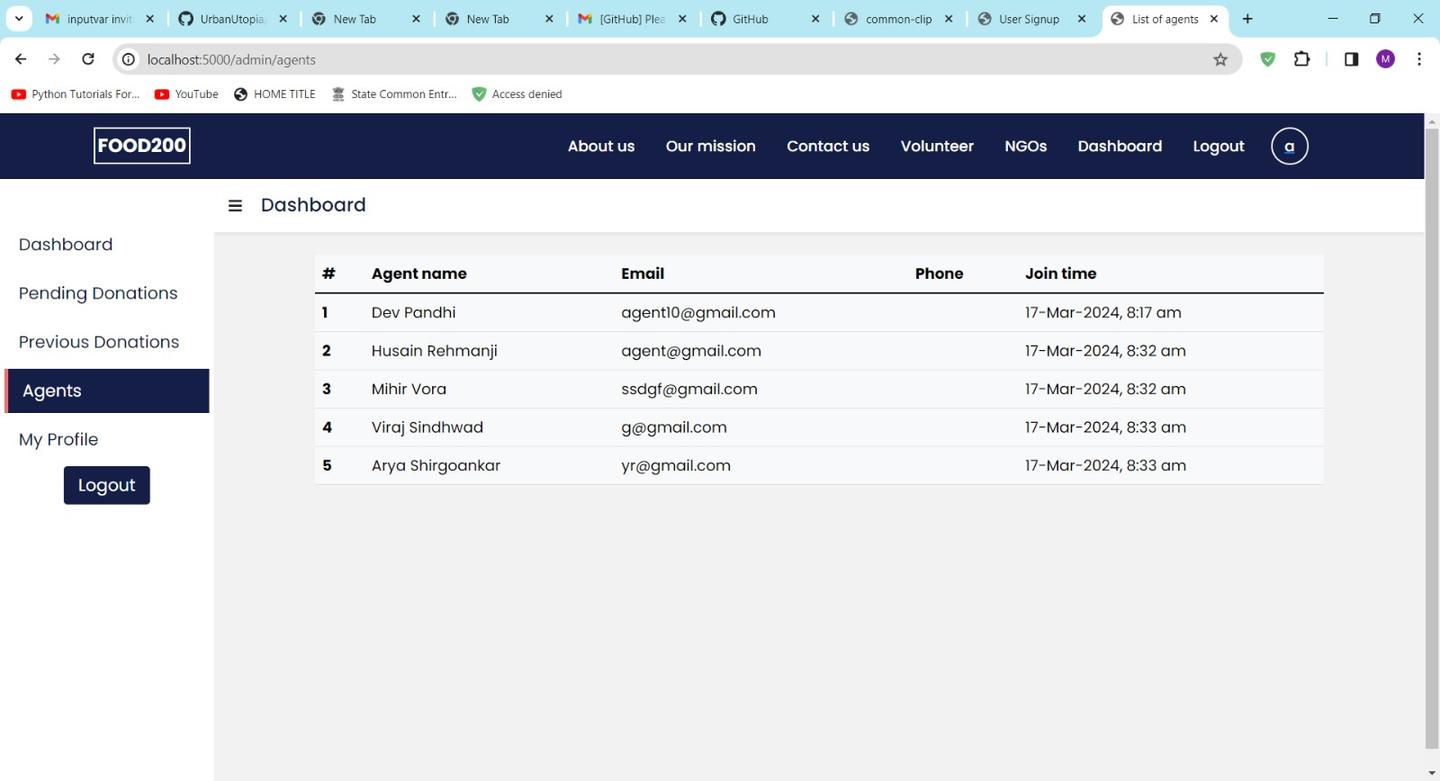Click email agent10@gmail.com
This screenshot has height=781, width=1440.
click(698, 312)
